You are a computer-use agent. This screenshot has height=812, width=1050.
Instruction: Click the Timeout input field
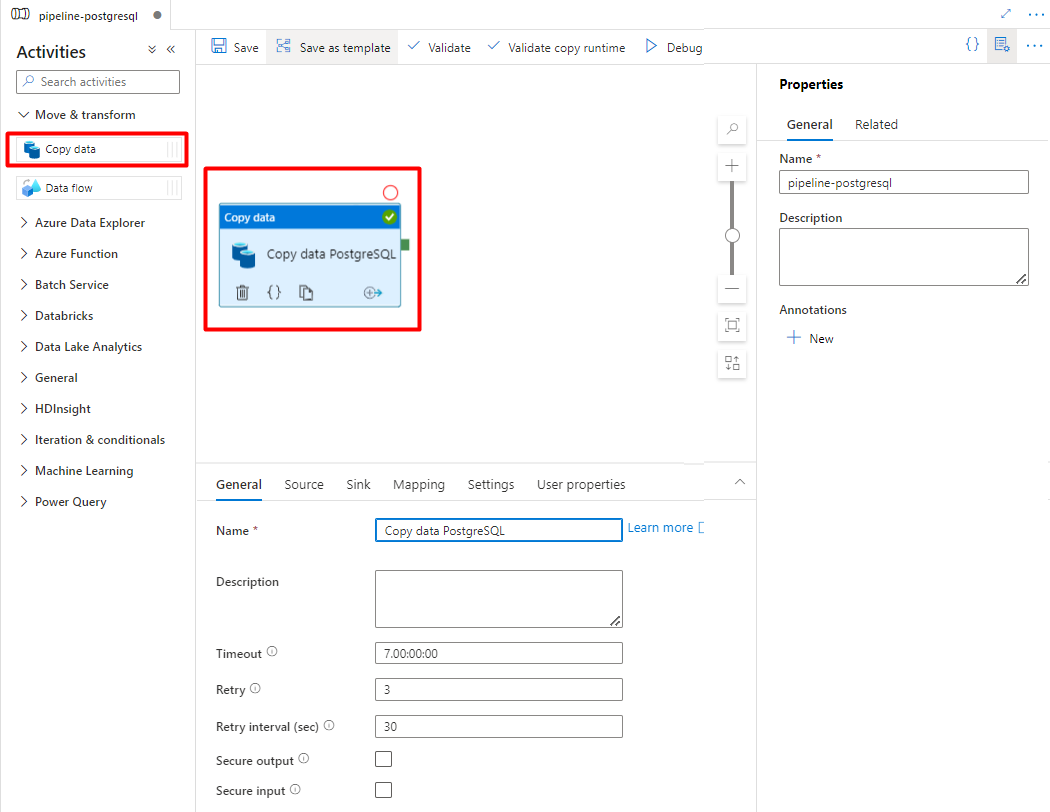tap(498, 653)
